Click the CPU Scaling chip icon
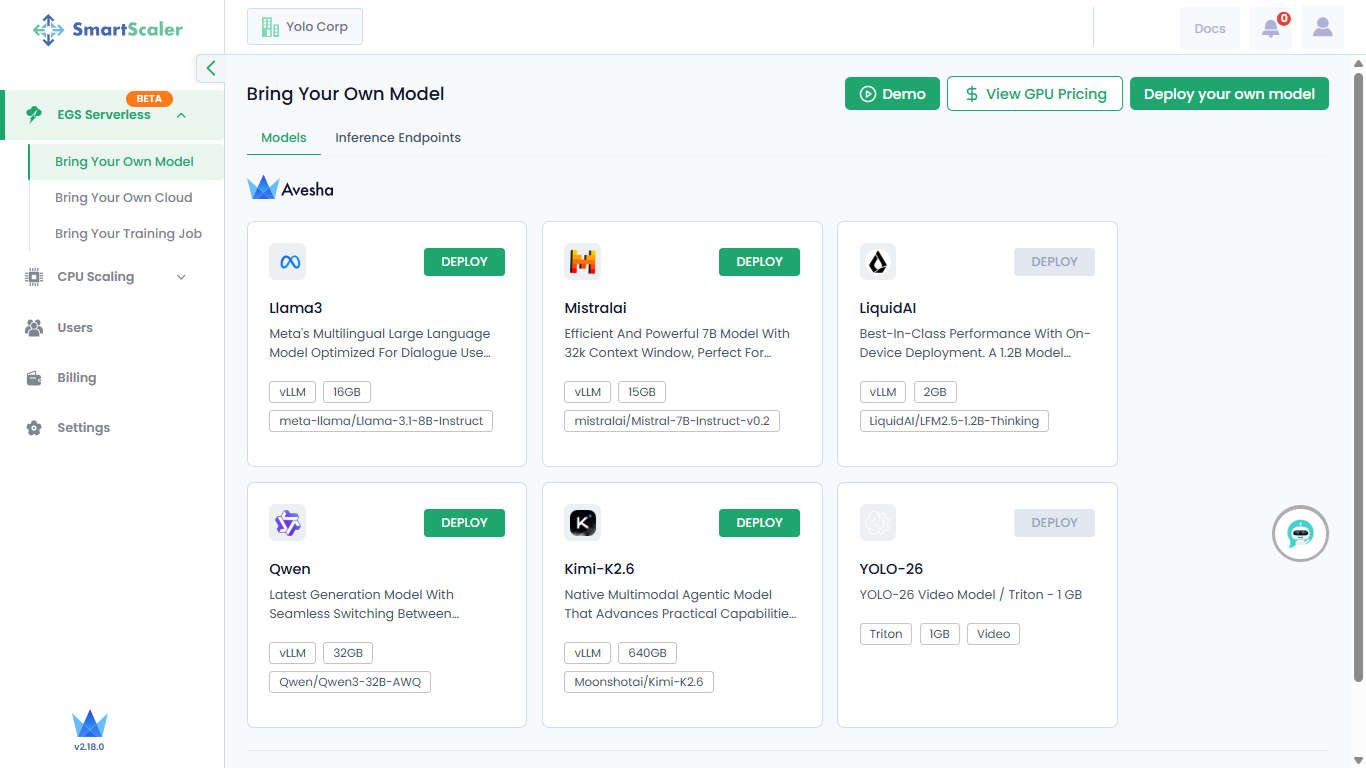The height and width of the screenshot is (768, 1366). 34,277
